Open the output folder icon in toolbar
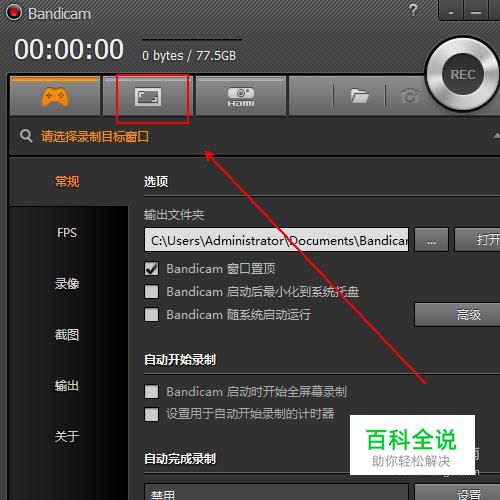This screenshot has width=500, height=500. pos(359,96)
